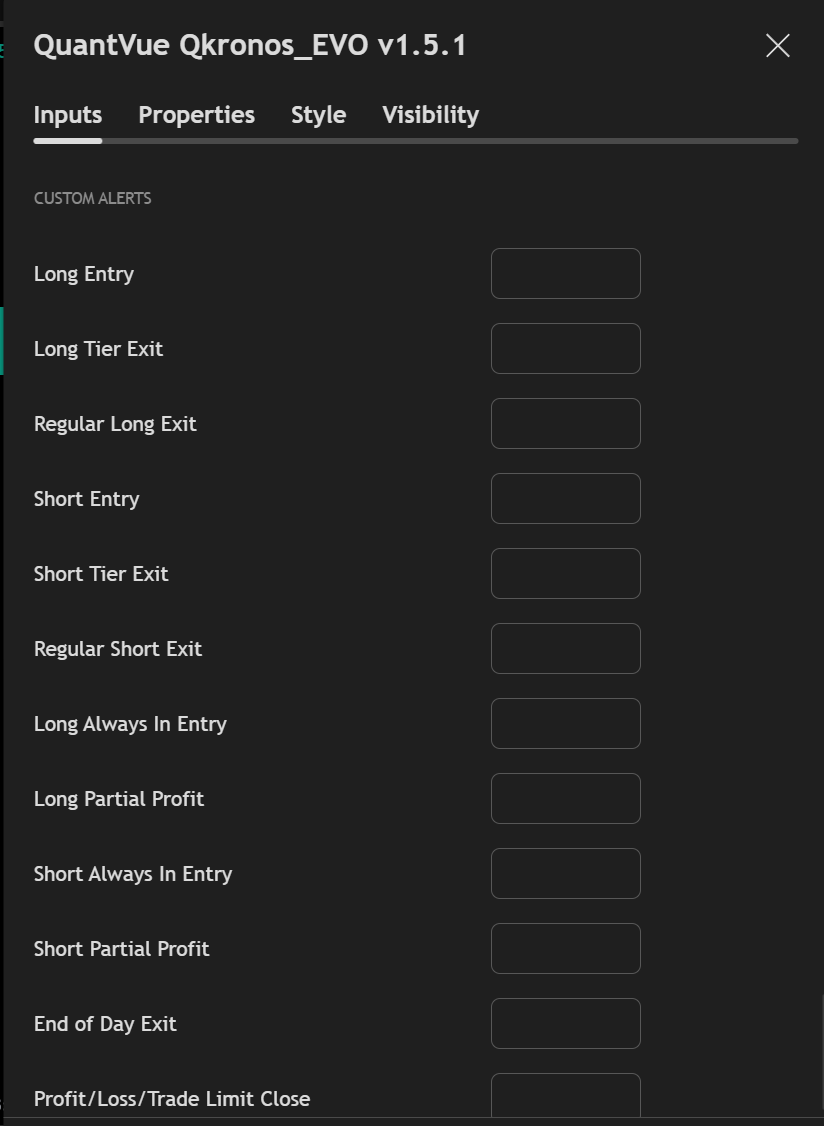Screen dimensions: 824x1126
Task: Click the QuantVue Qkronos_EVO v1.5.1 dialog title
Action: click(x=250, y=46)
